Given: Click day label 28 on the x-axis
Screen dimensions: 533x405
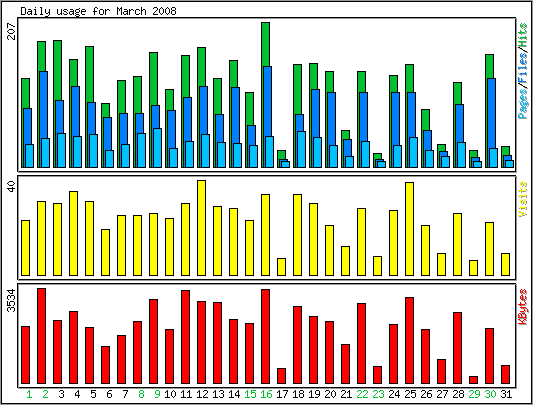Looking at the screenshot, I should point(458,394).
